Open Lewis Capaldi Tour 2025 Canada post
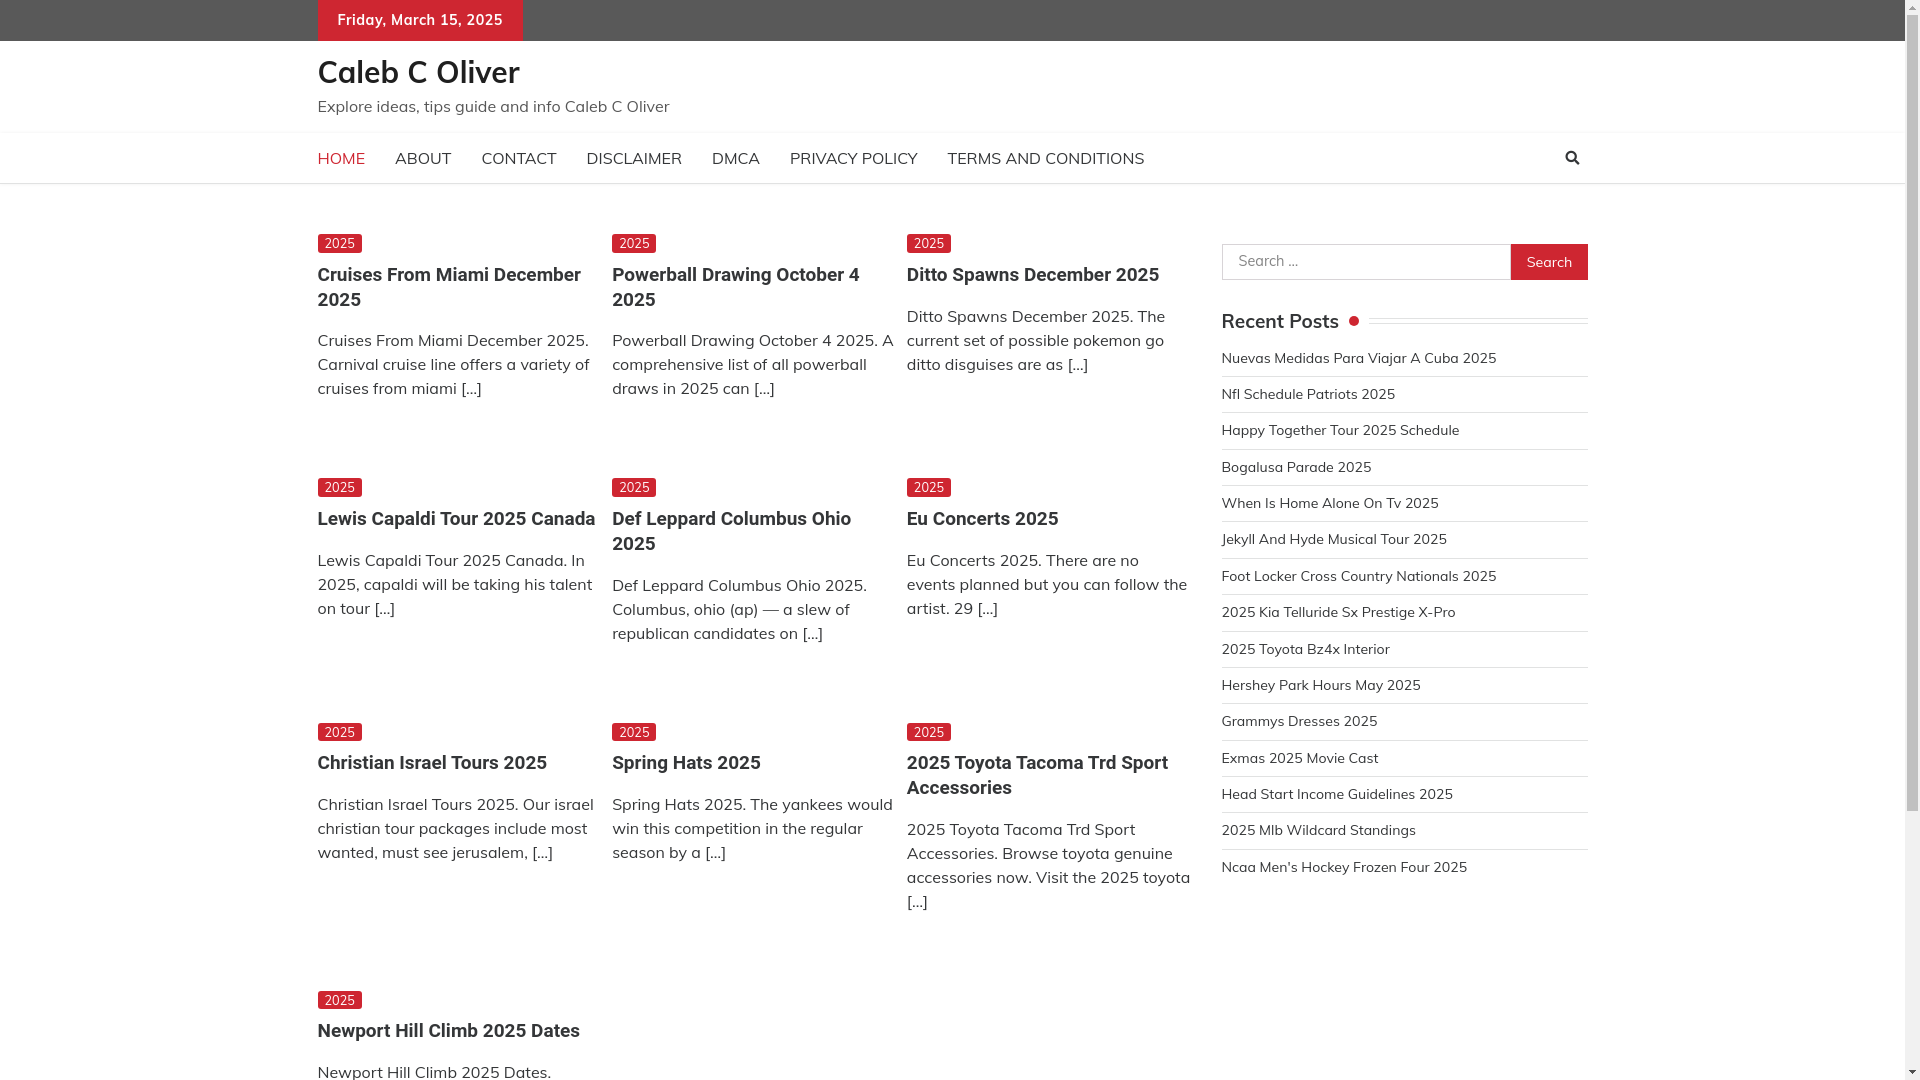The width and height of the screenshot is (1920, 1080). click(456, 519)
